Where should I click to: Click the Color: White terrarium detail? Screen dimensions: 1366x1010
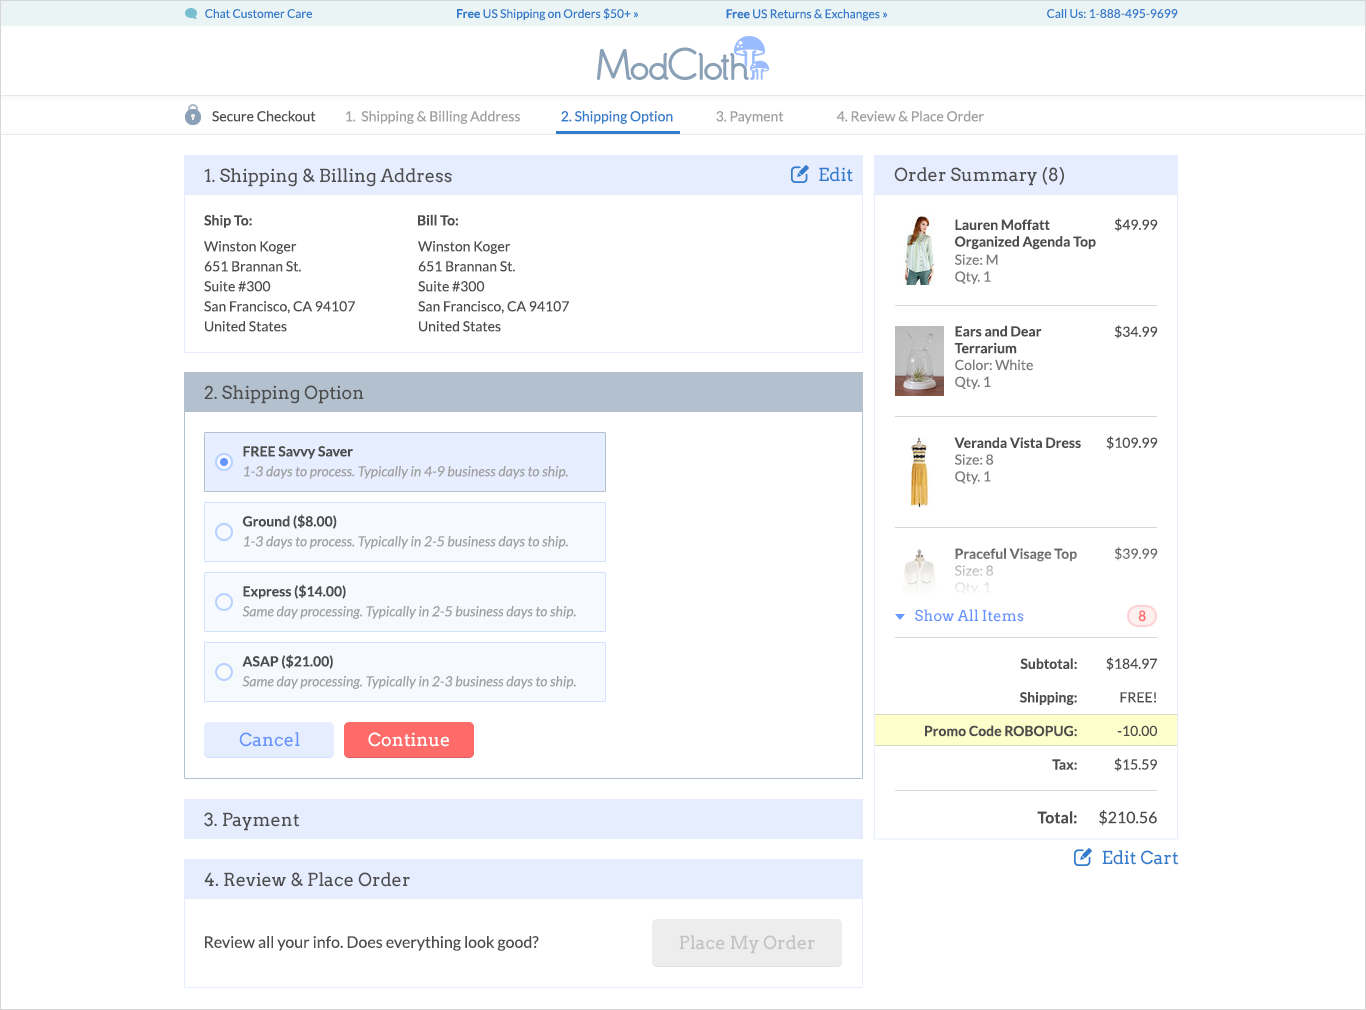pos(994,366)
